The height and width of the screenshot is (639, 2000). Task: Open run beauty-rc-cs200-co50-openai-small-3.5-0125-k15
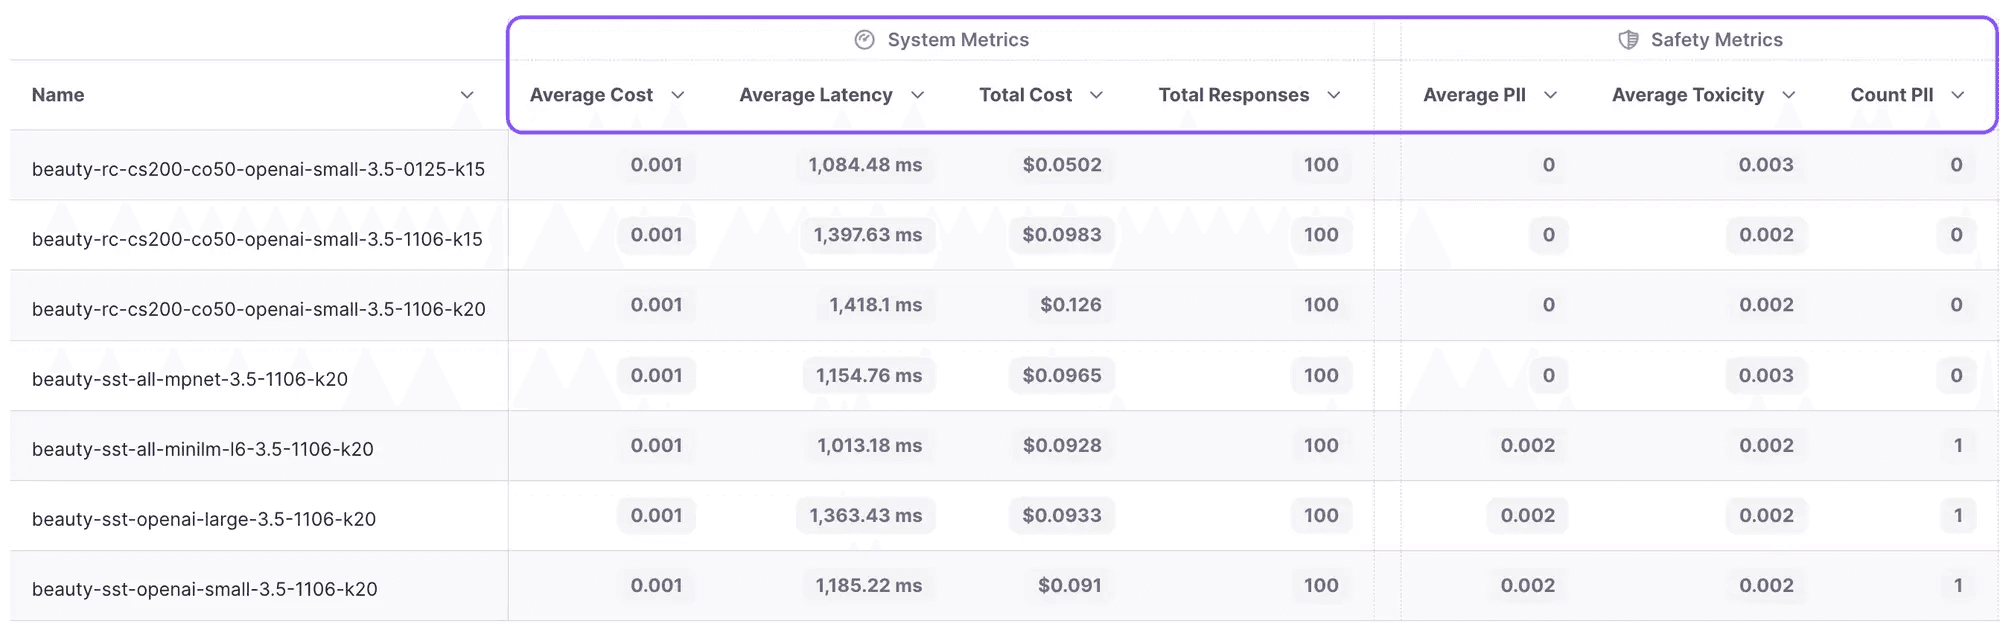pos(258,169)
